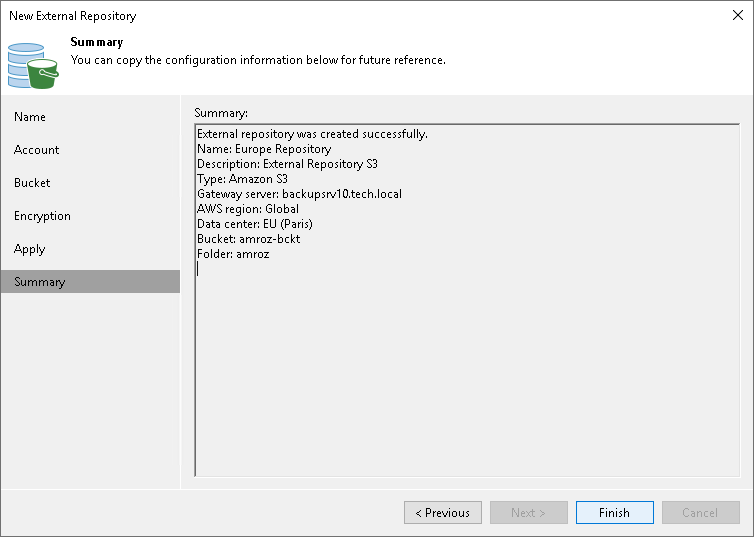Select the Bucket step in left sidebar
The image size is (754, 537).
point(32,183)
